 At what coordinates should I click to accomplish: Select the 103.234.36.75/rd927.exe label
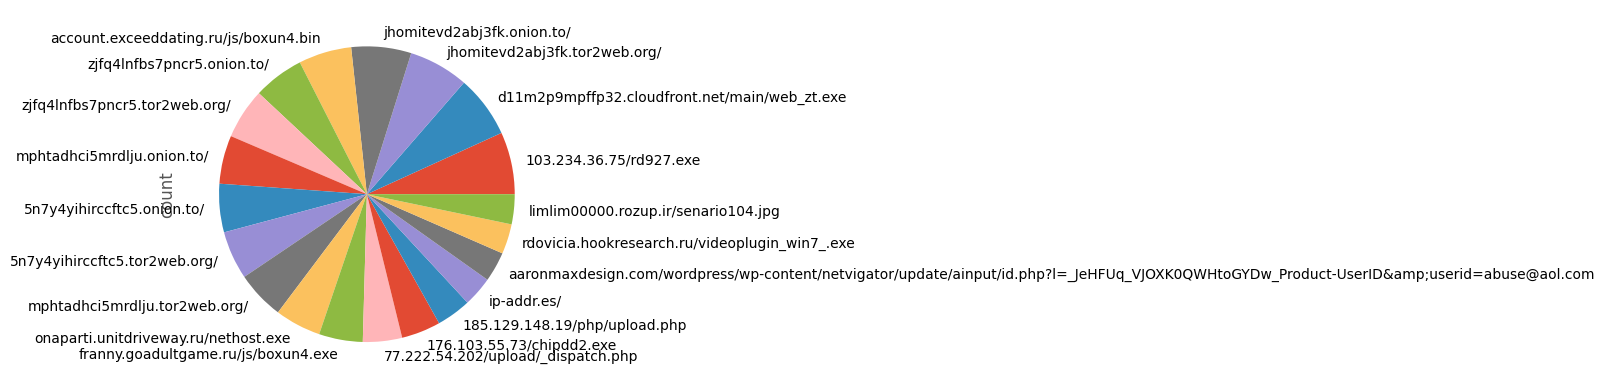613,160
